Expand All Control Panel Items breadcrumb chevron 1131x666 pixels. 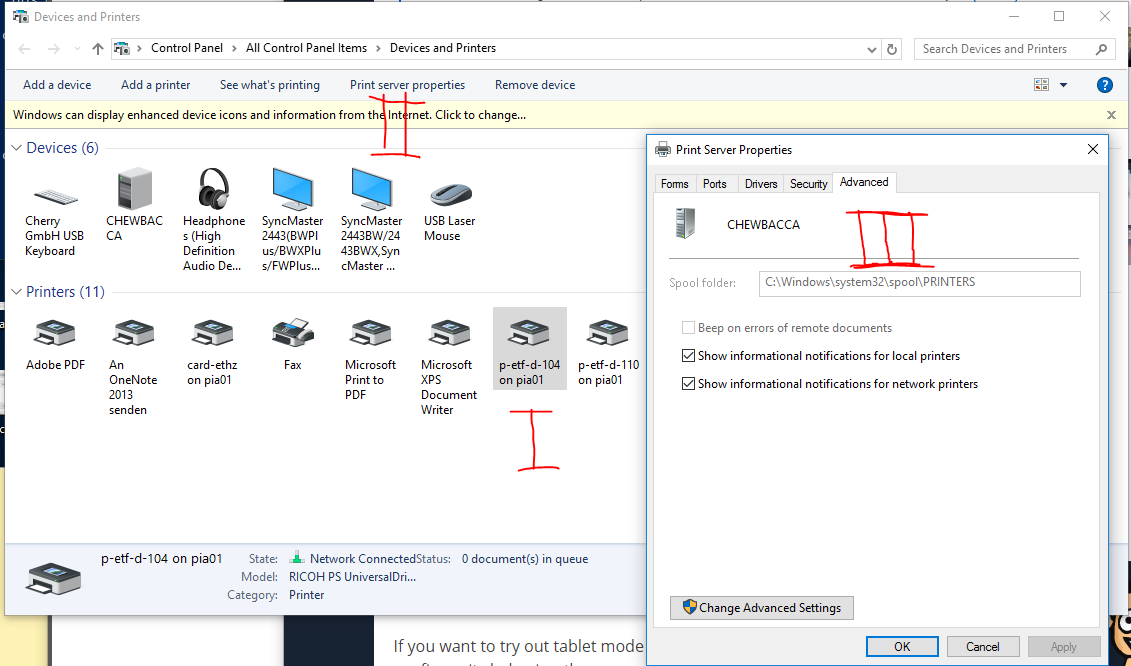pos(378,48)
